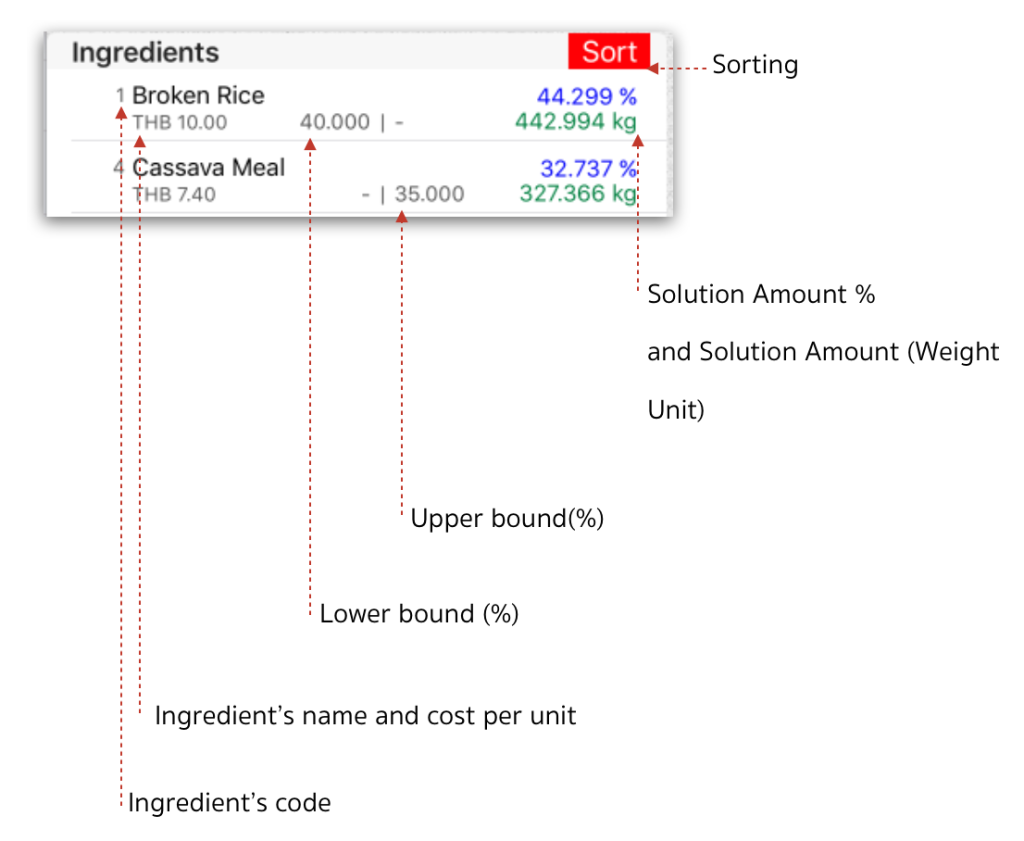This screenshot has width=1024, height=841.
Task: Click ingredient code 1 beside Broken Rice
Action: coord(120,97)
